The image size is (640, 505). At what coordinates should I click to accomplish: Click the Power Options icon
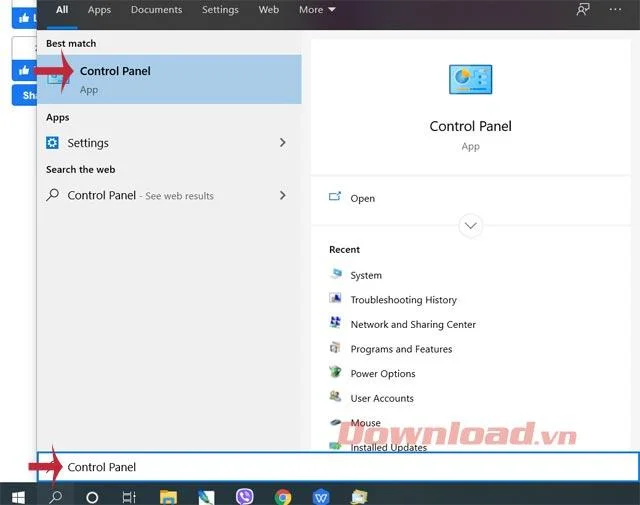[336, 372]
